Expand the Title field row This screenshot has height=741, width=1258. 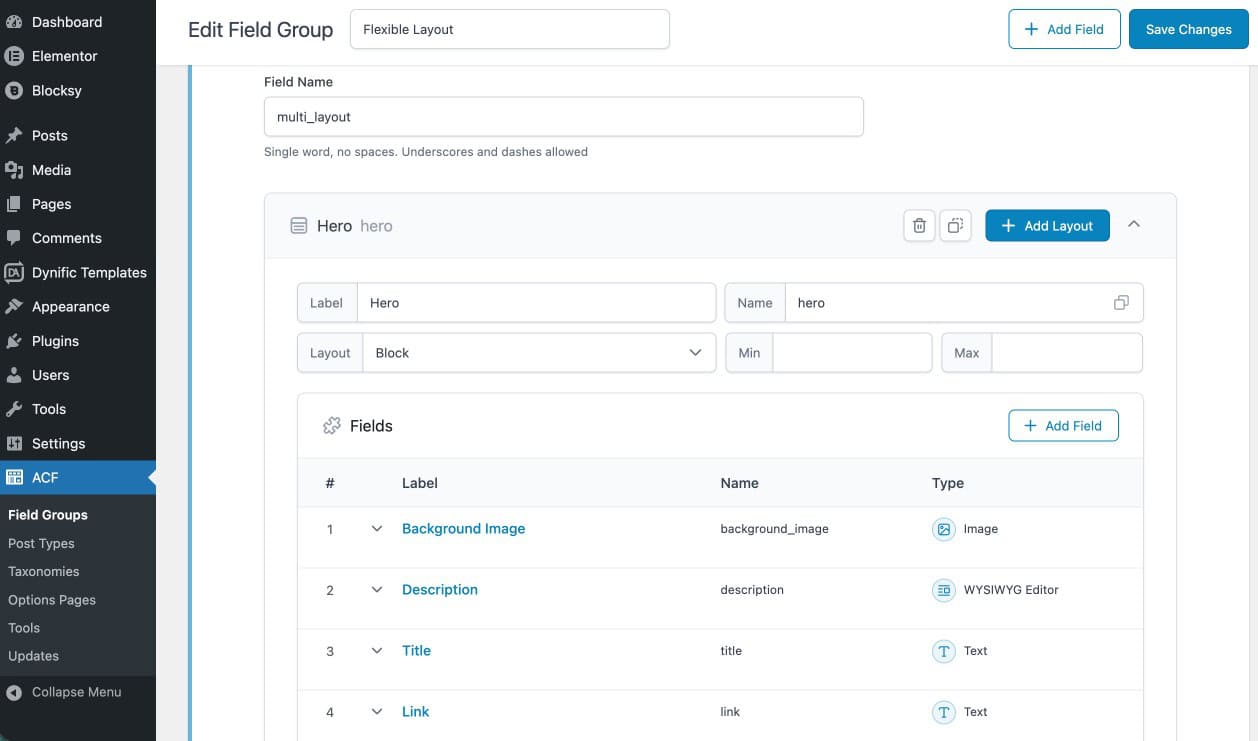tap(377, 651)
